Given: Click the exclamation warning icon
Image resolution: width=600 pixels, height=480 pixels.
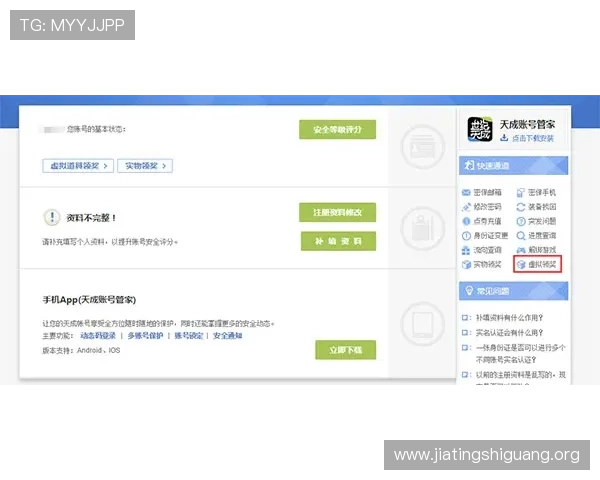Looking at the screenshot, I should click(52, 217).
